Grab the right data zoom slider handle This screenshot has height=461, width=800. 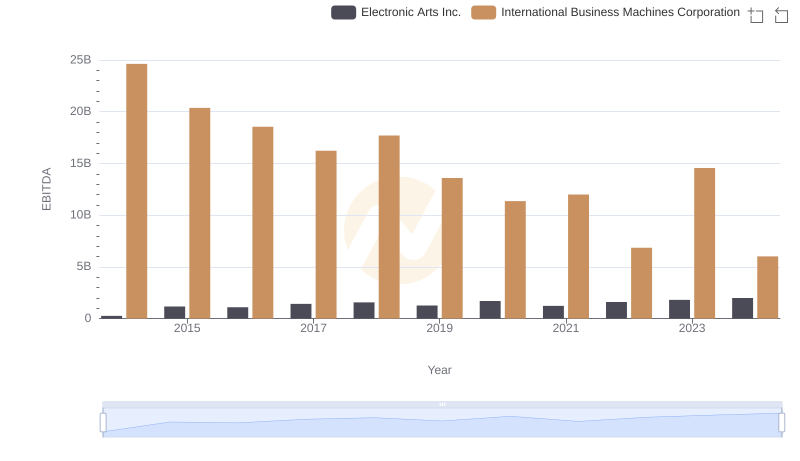point(782,422)
